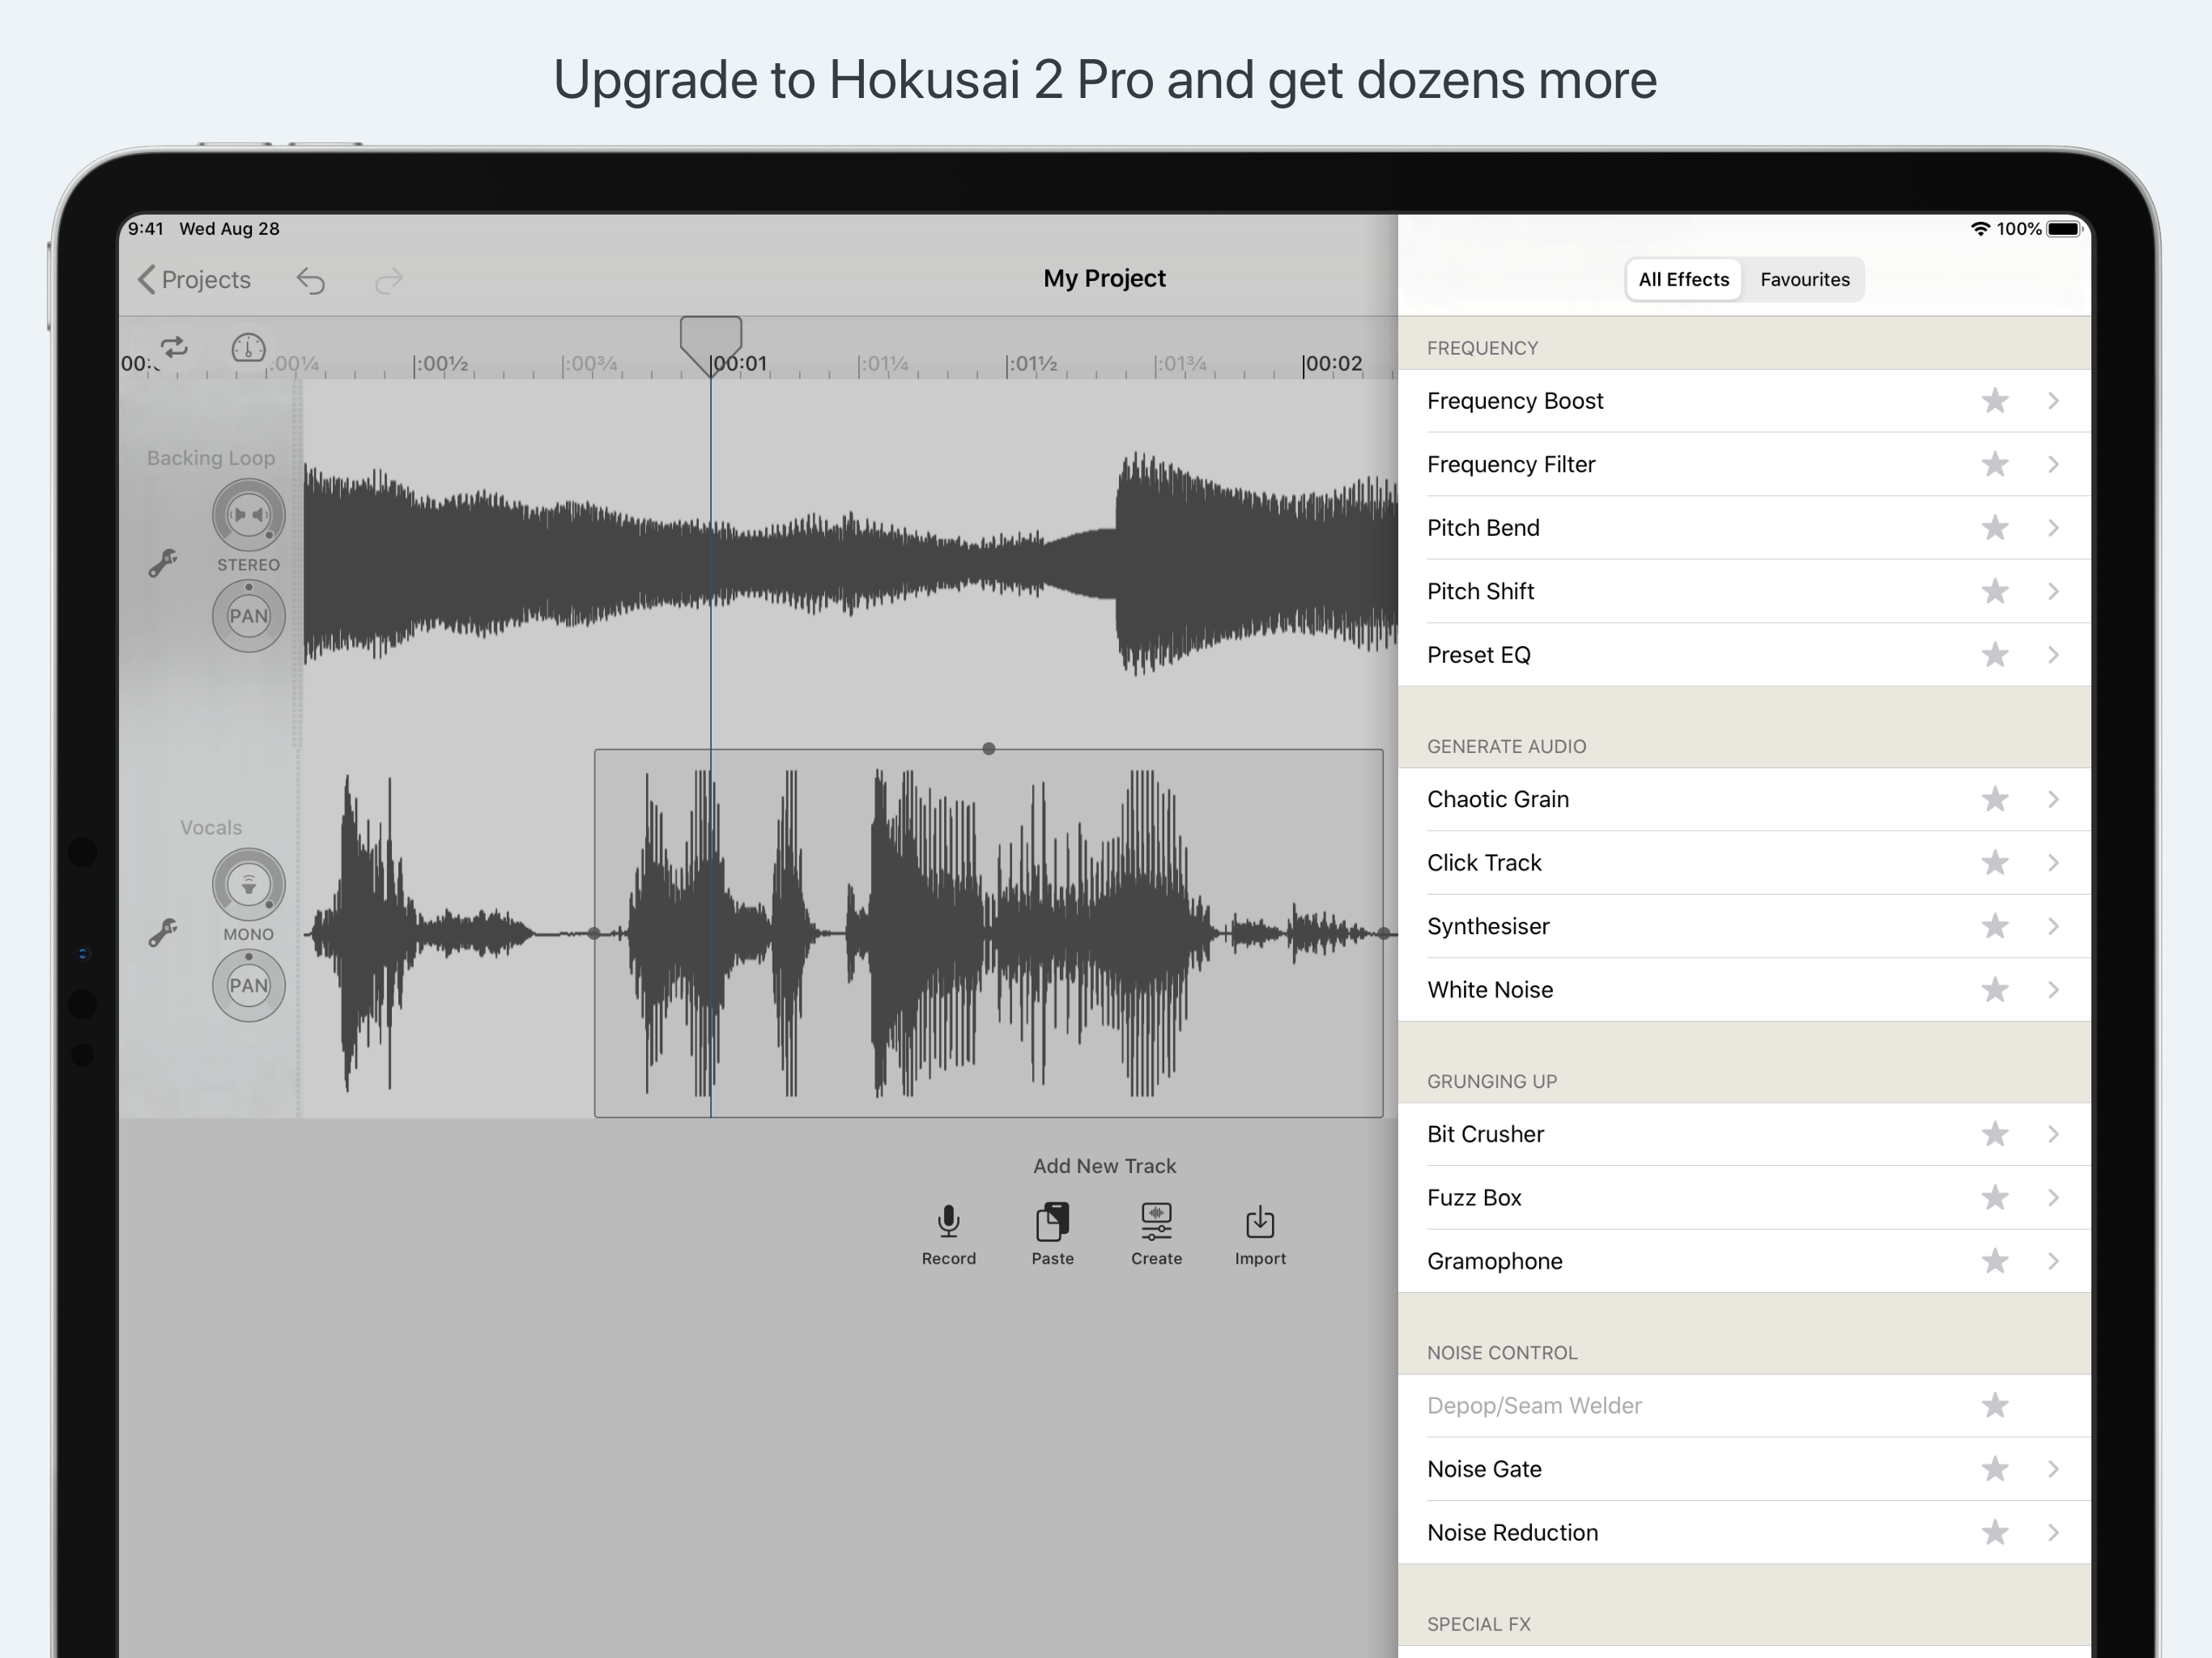Click the undo arrow icon
The width and height of the screenshot is (2212, 1658).
(x=311, y=281)
